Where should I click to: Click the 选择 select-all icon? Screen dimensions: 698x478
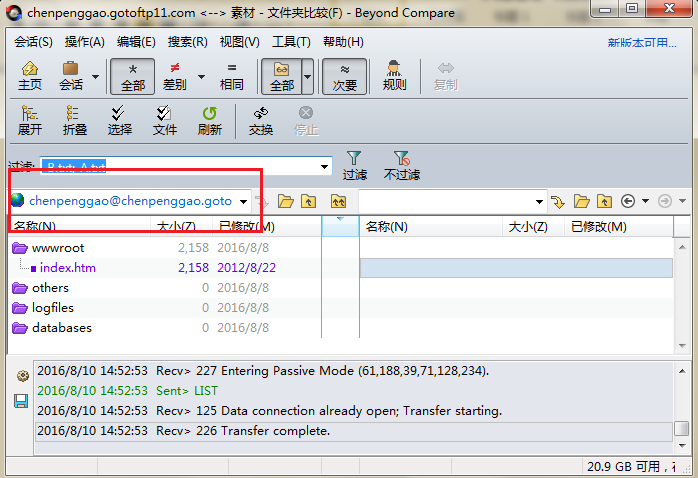coord(119,121)
